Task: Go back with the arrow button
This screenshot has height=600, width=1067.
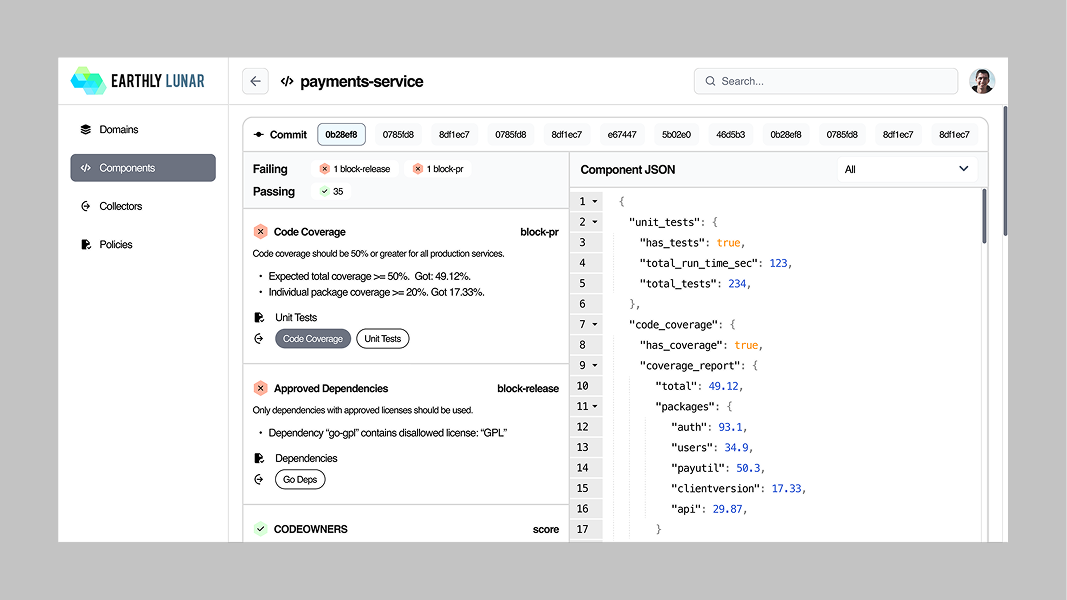Action: click(x=255, y=81)
